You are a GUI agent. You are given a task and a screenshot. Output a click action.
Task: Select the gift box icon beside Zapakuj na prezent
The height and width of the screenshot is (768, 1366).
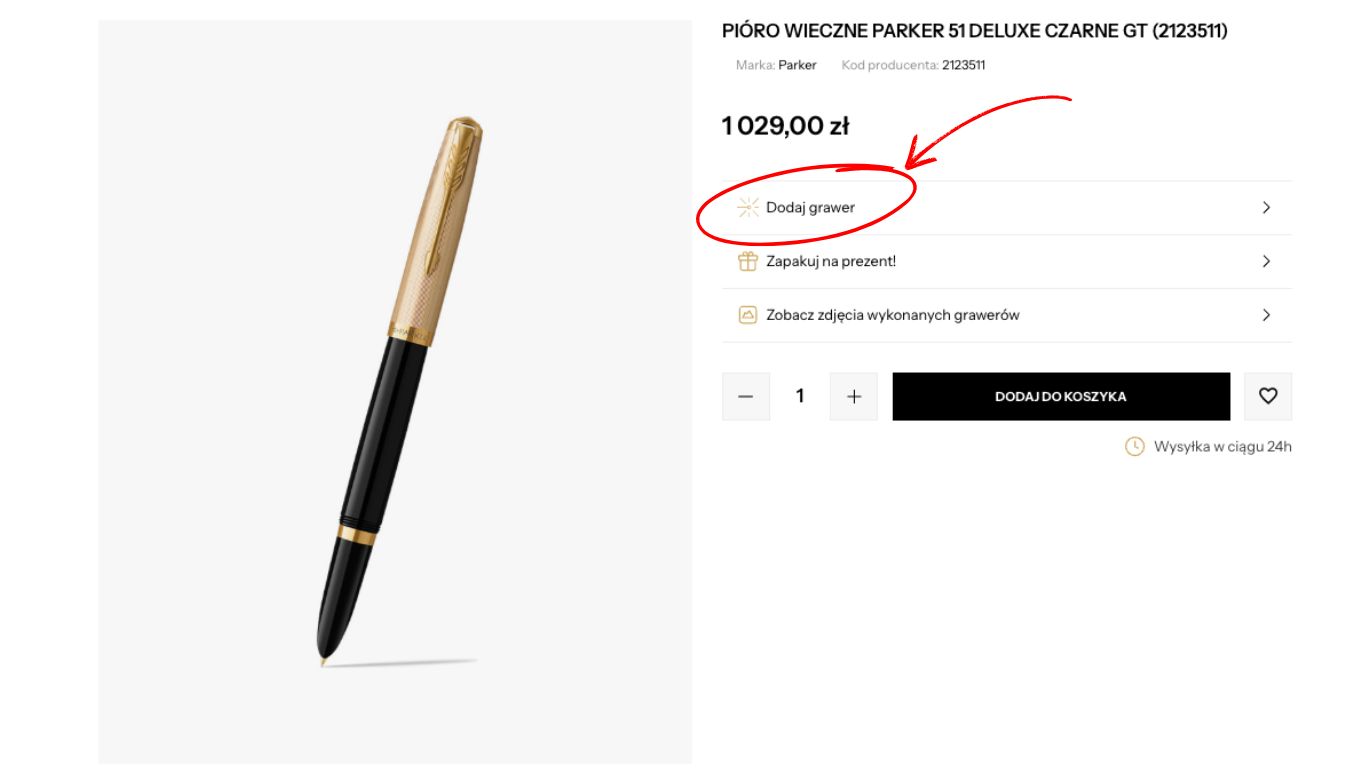click(747, 261)
